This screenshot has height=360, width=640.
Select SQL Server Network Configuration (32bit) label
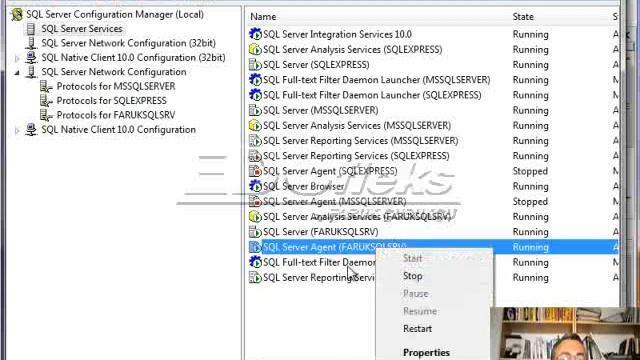click(129, 43)
